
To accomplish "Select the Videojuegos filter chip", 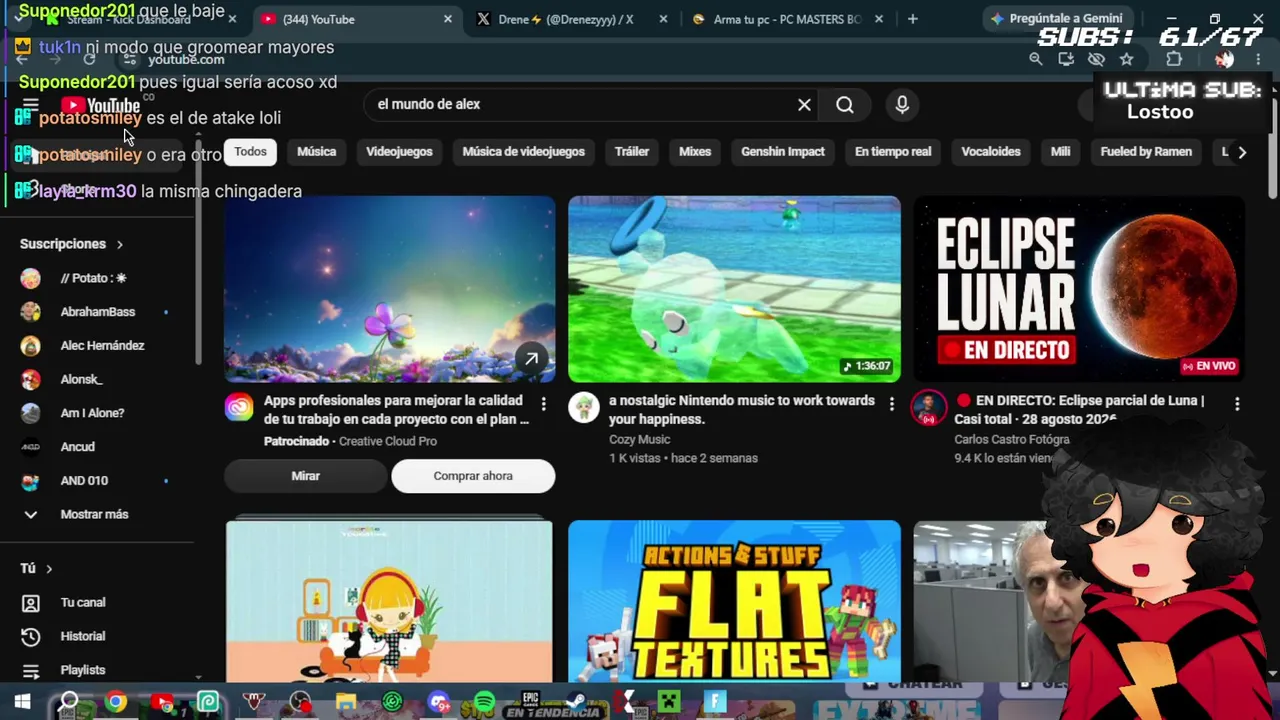I will click(399, 152).
